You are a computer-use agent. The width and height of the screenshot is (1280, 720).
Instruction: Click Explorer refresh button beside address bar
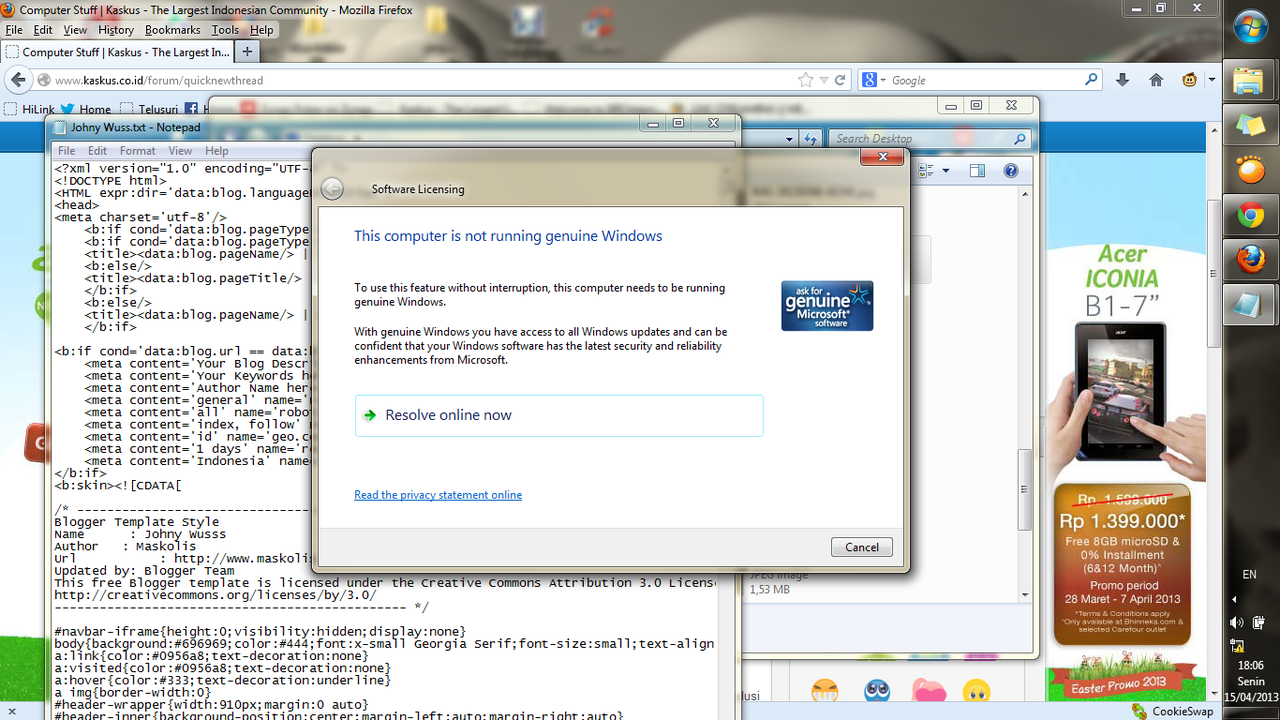[x=811, y=139]
